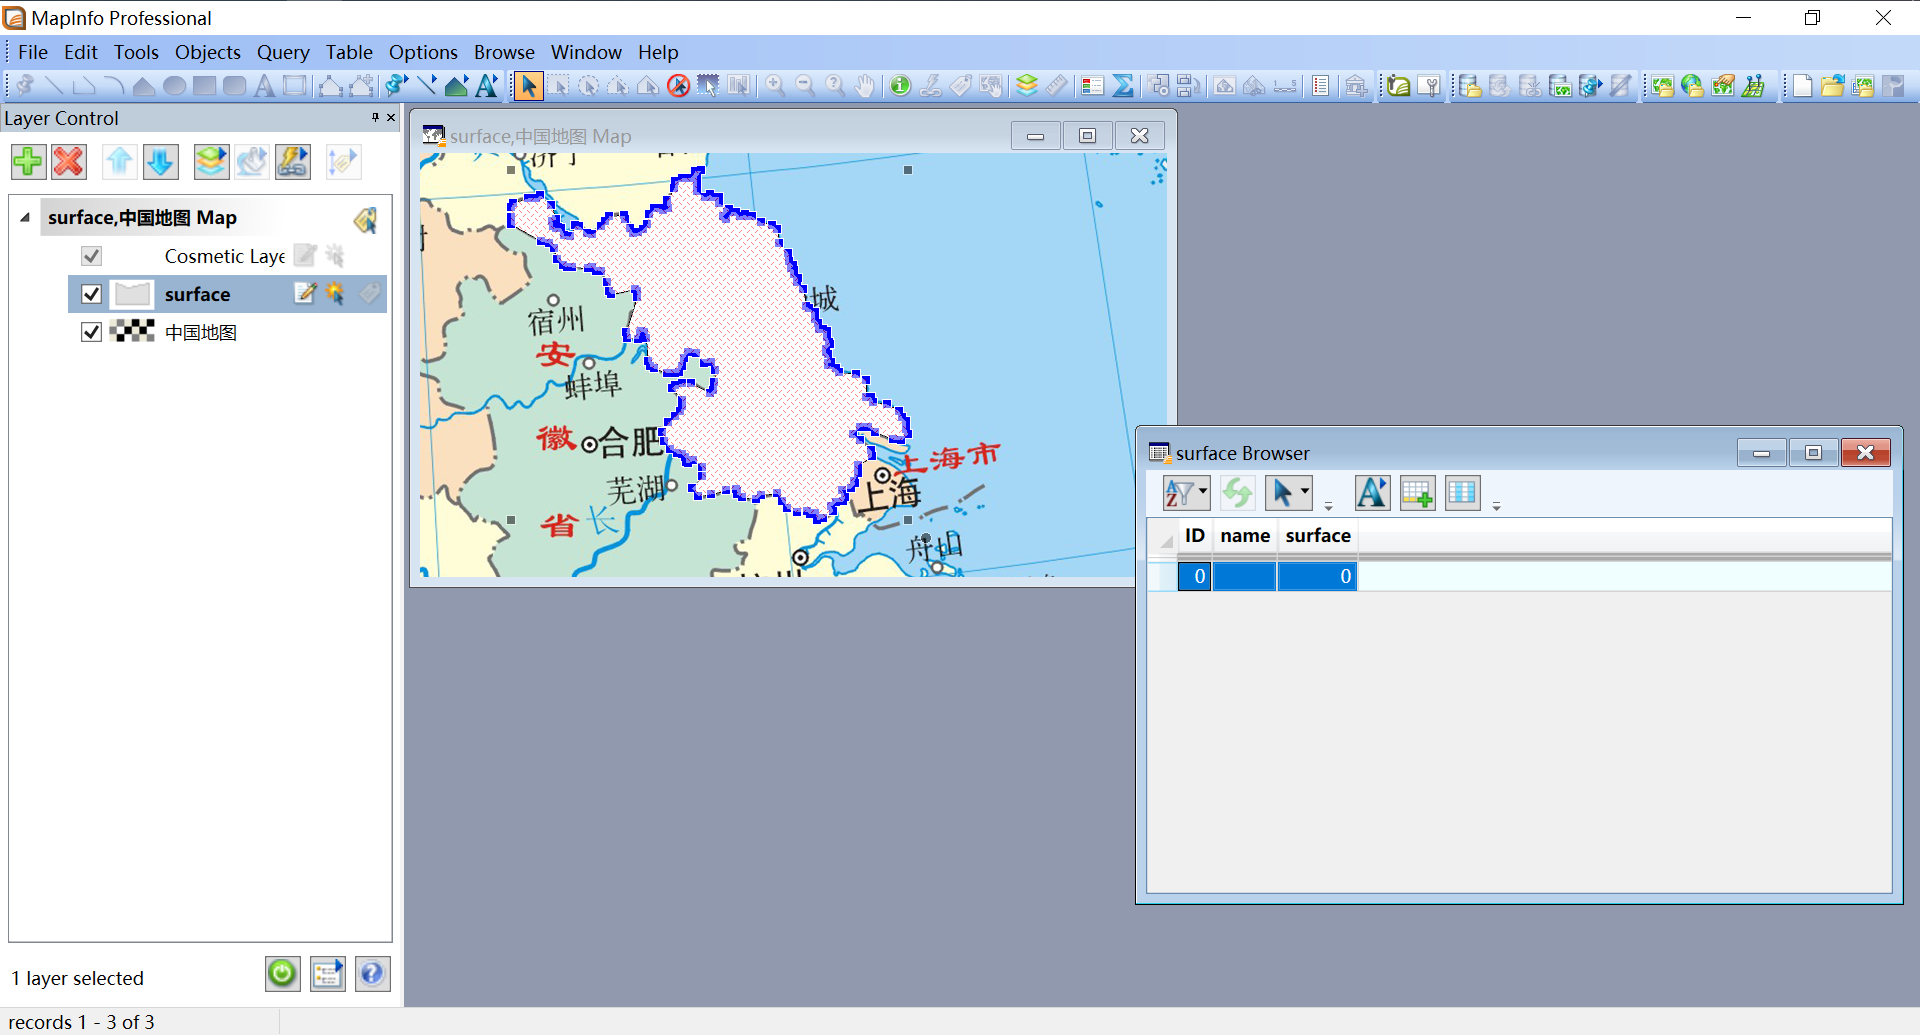Image resolution: width=1920 pixels, height=1035 pixels.
Task: Click the ID column header in Browser
Action: tap(1195, 536)
